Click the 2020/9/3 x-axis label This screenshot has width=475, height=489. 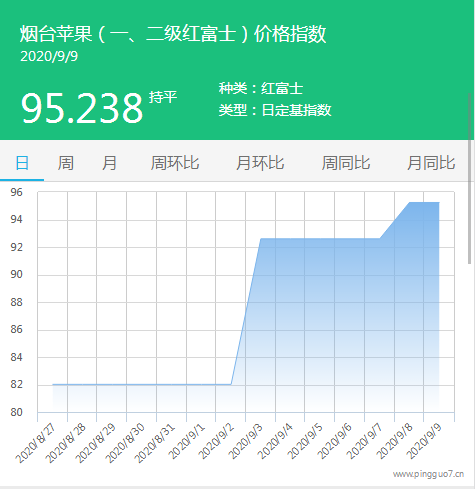coord(246,442)
